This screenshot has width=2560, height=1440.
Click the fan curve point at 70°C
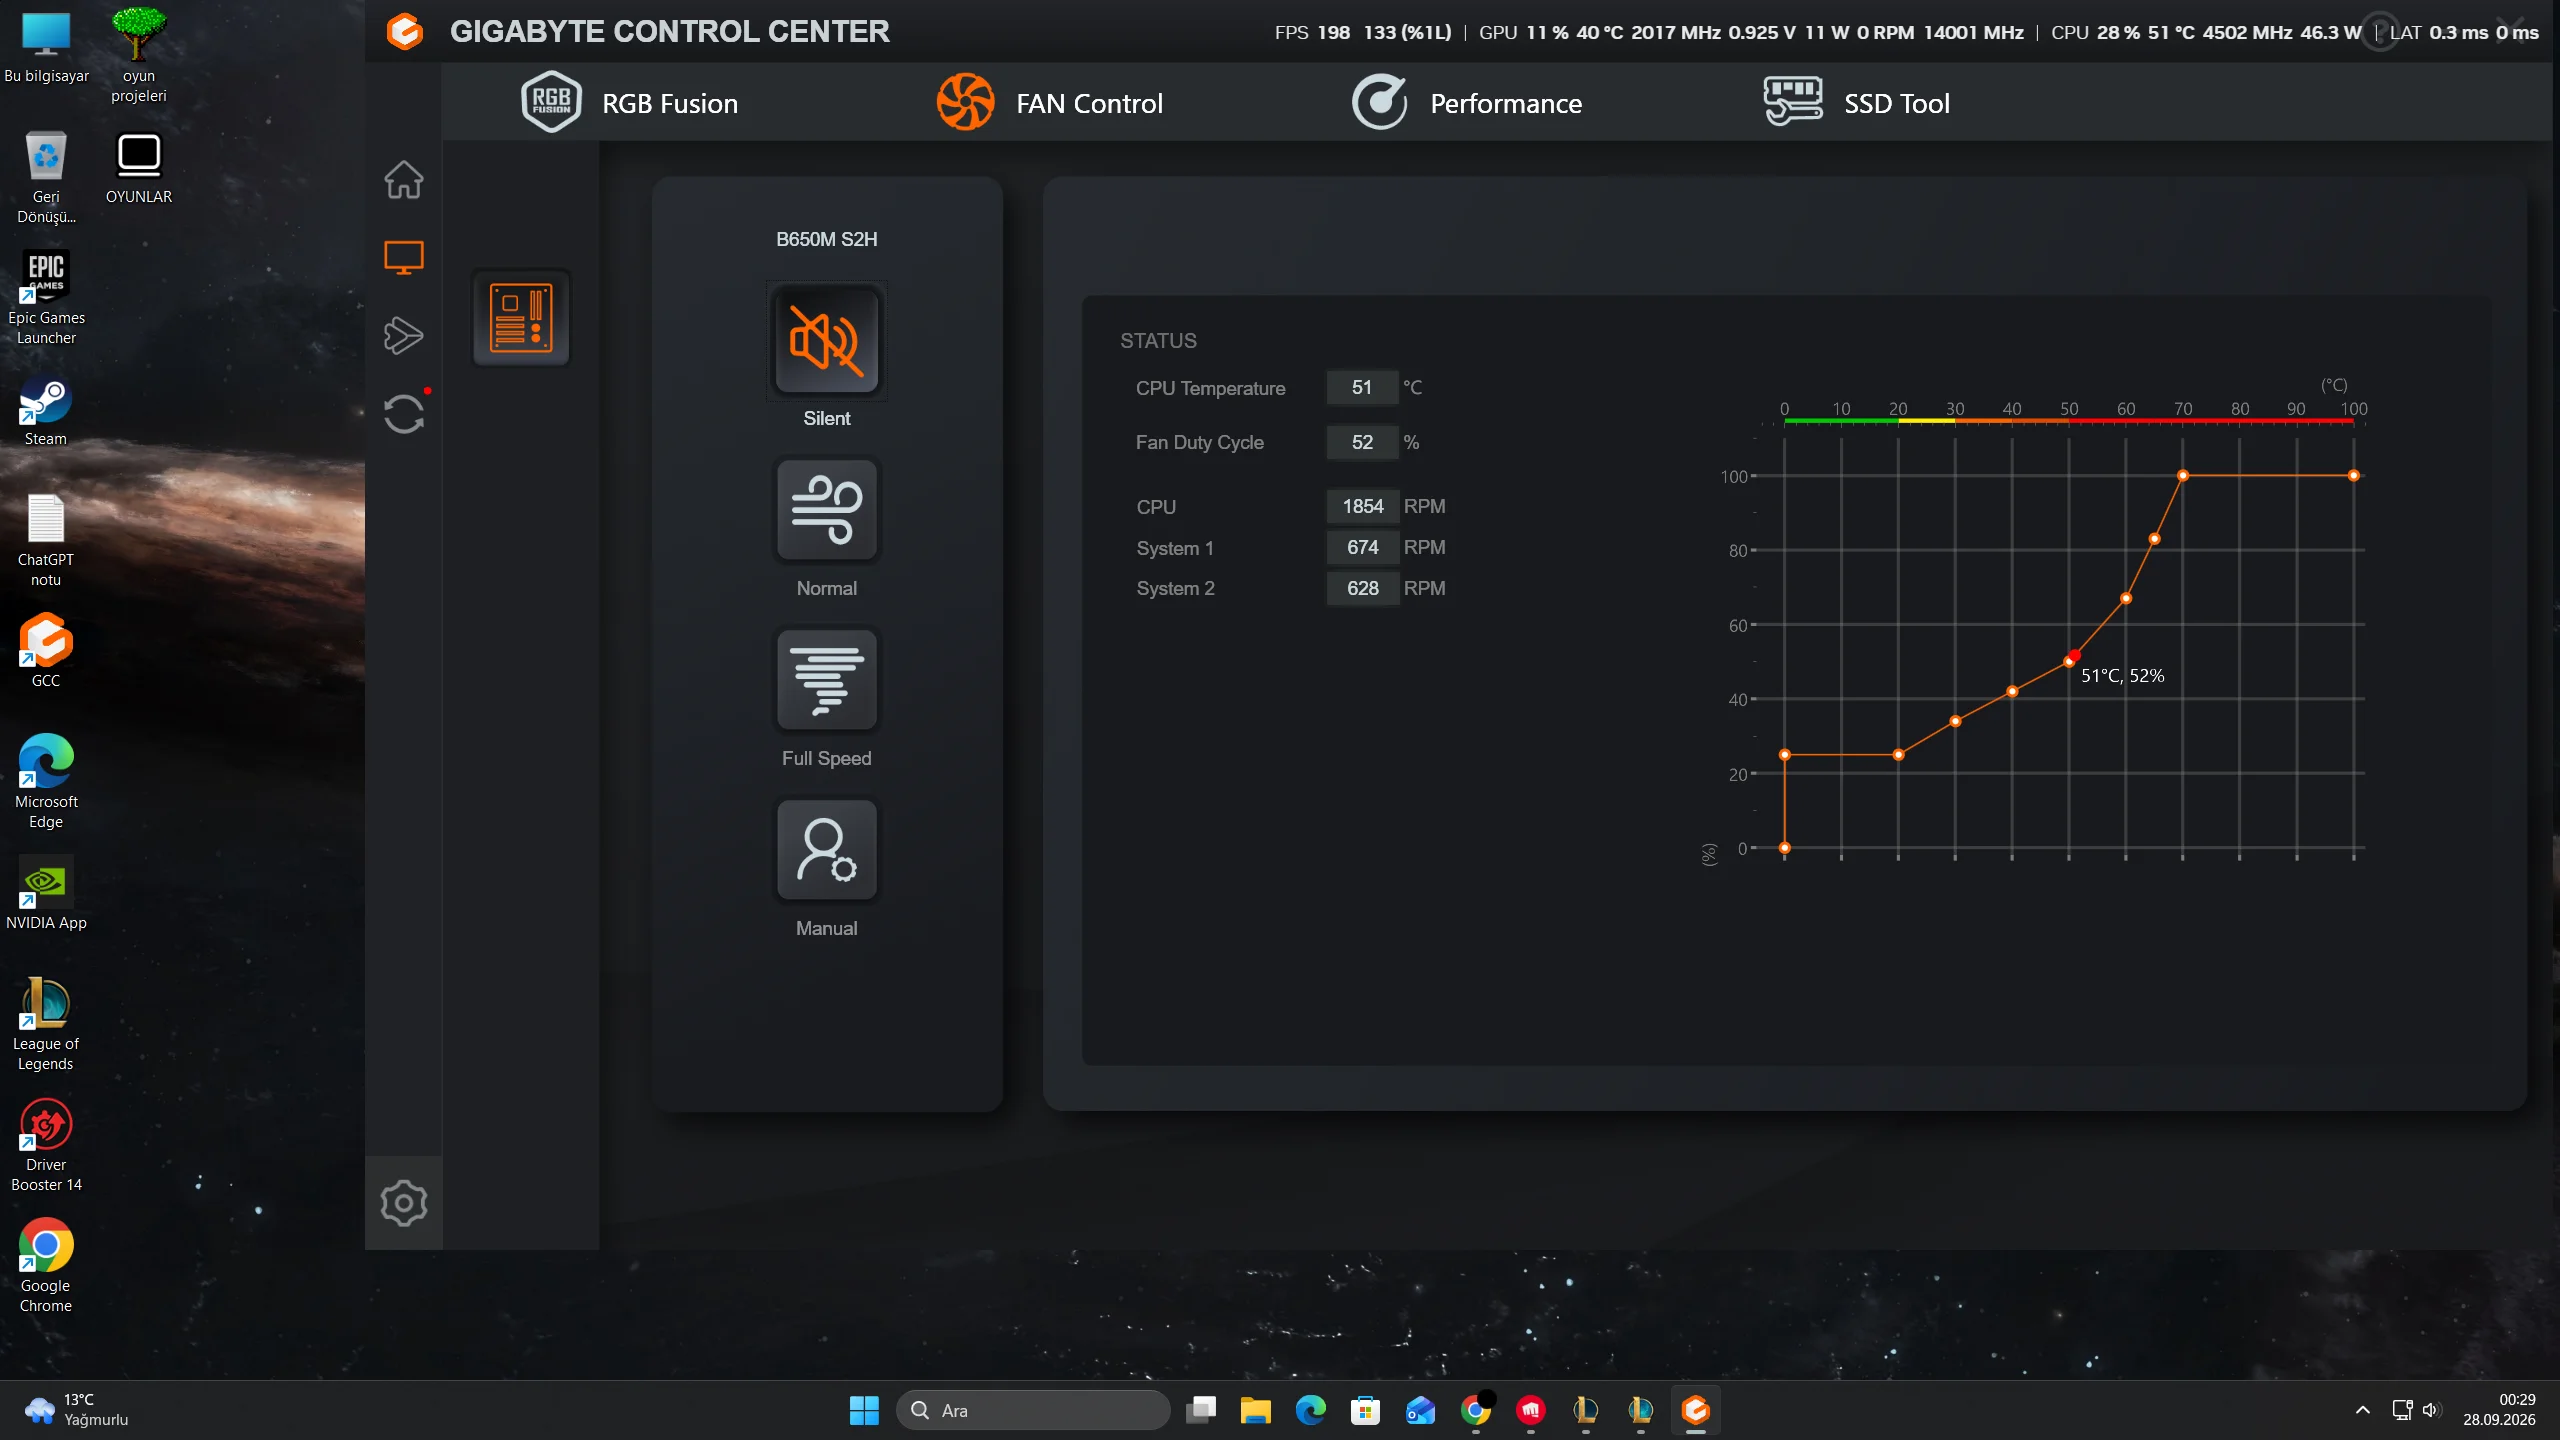(2183, 476)
